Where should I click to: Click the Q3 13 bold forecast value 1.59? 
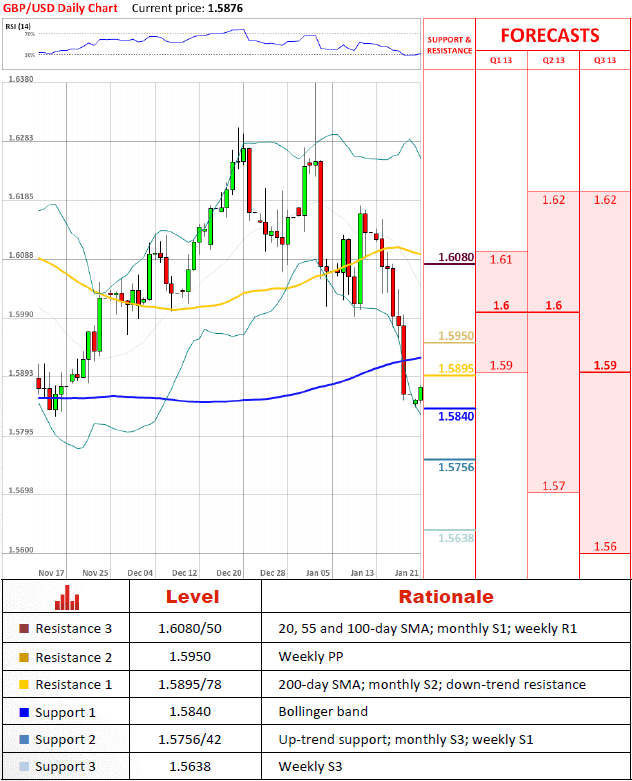pos(605,365)
